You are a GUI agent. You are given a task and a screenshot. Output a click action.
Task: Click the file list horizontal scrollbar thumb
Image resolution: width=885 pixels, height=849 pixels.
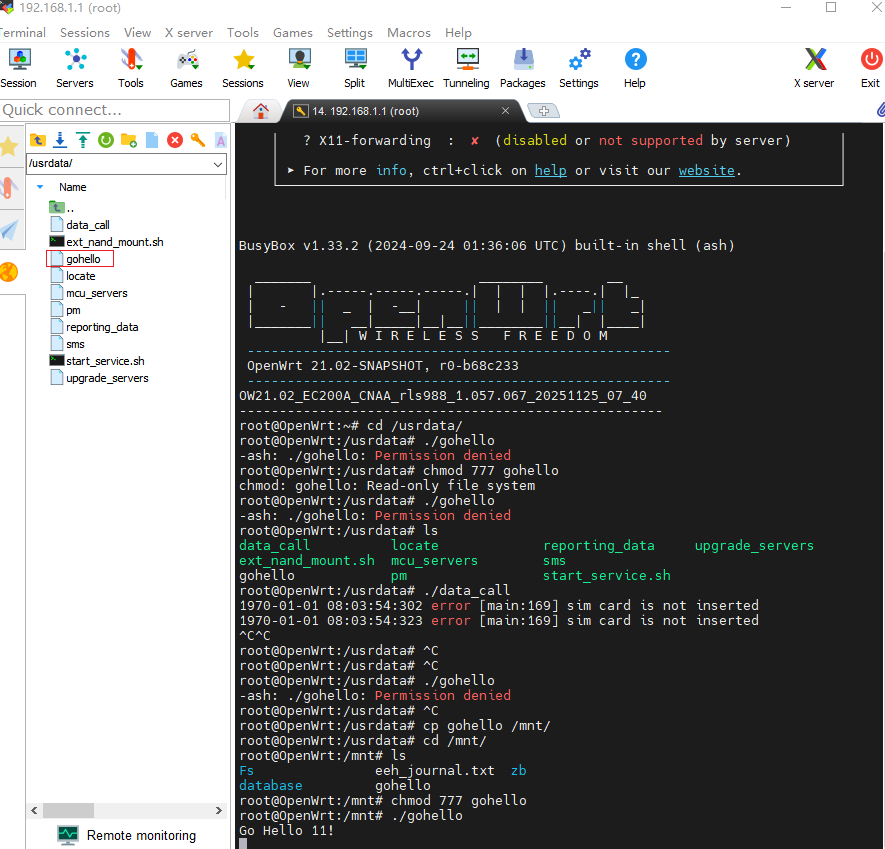[68, 811]
